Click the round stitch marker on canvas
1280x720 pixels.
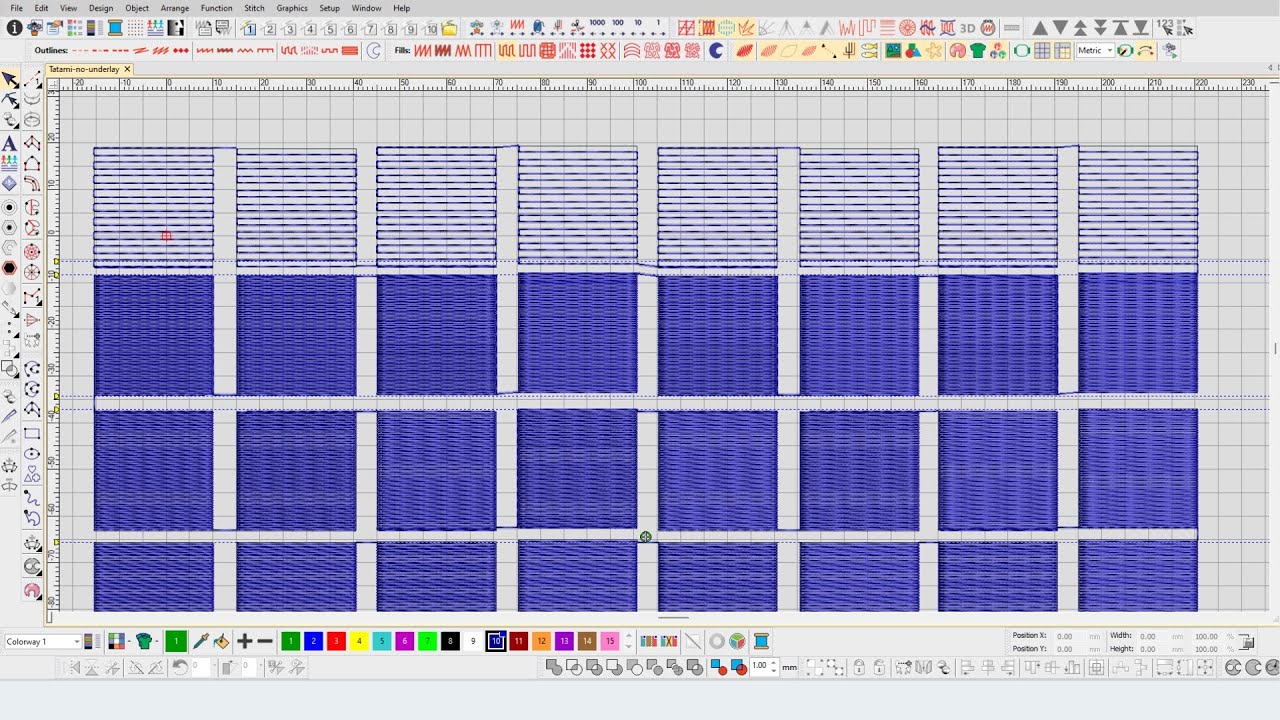(646, 537)
